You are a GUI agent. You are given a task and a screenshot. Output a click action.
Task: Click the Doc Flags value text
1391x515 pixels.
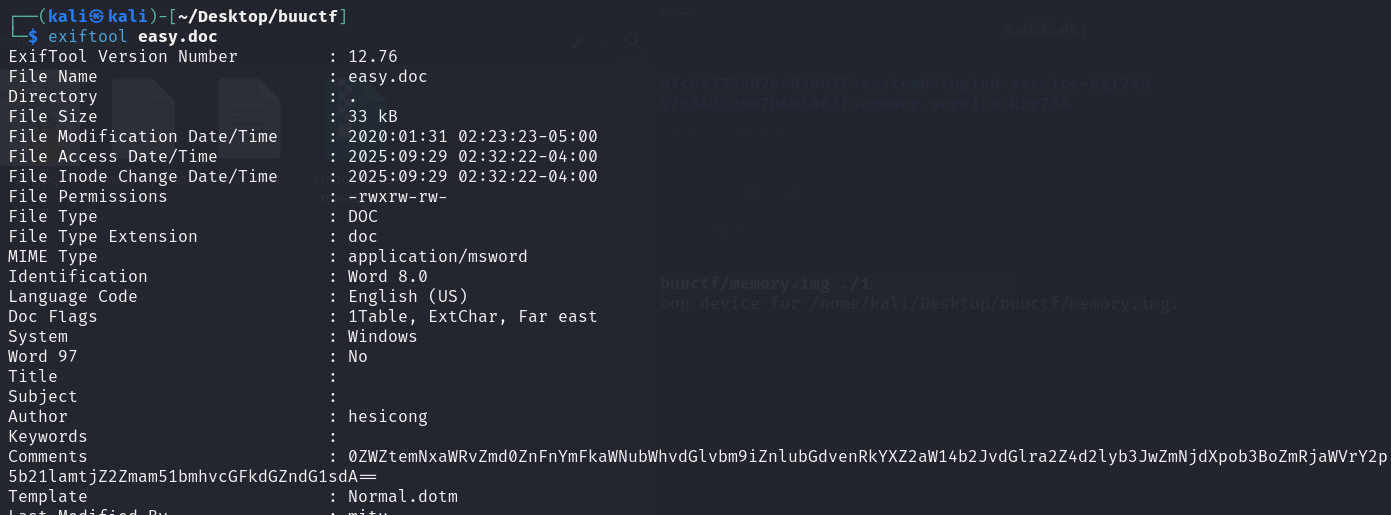coord(472,317)
